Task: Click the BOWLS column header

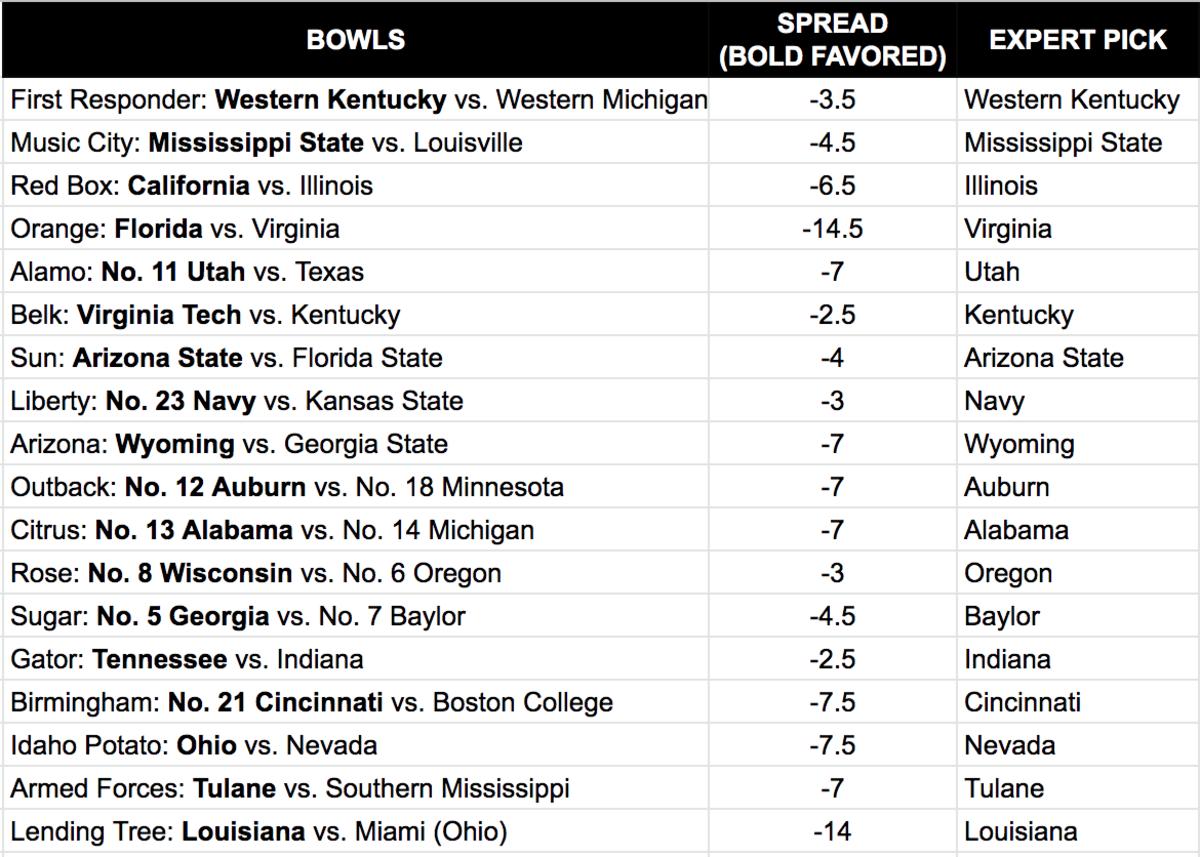Action: click(355, 40)
